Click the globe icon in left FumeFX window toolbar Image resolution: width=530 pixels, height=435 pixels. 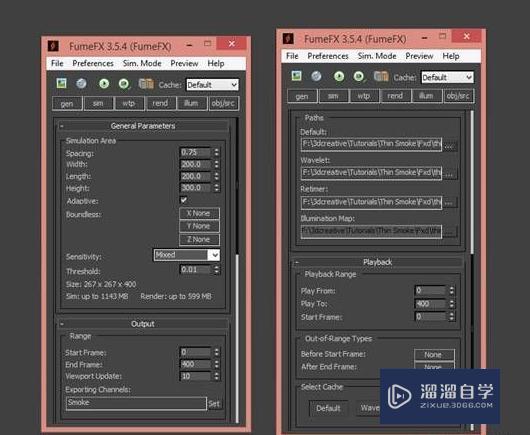coord(81,83)
